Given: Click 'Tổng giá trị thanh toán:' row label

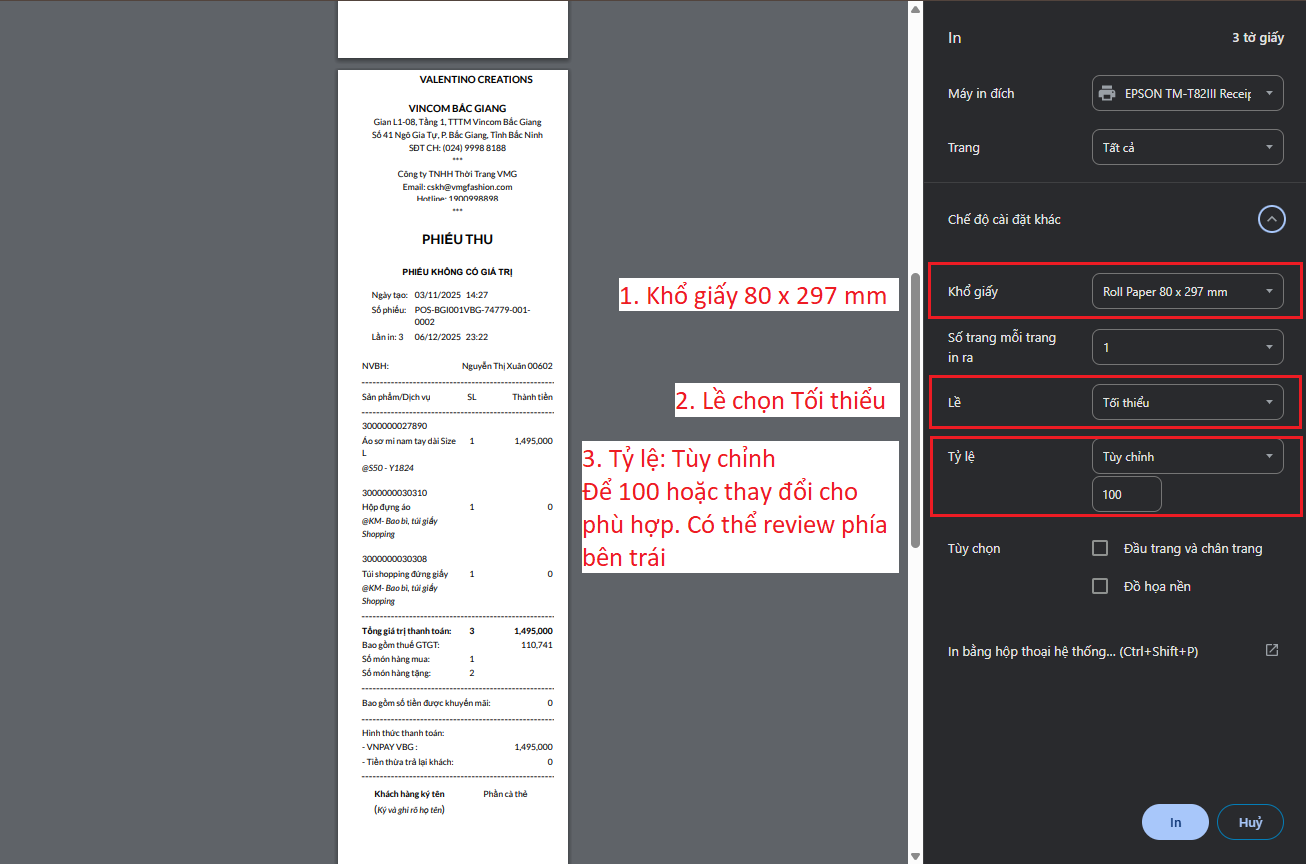Looking at the screenshot, I should (406, 631).
